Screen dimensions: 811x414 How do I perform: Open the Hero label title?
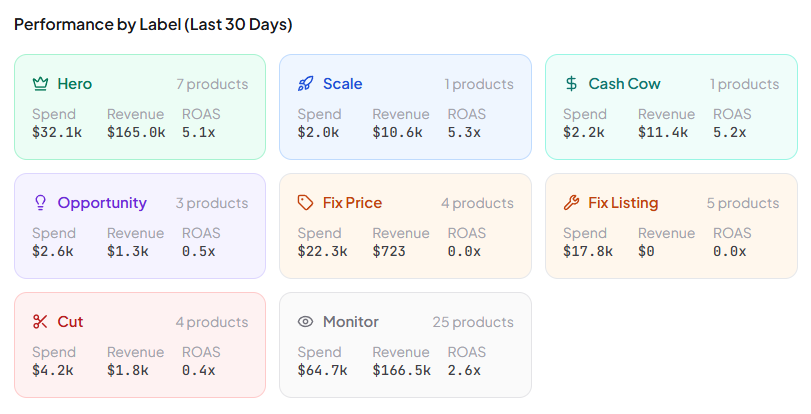click(75, 84)
